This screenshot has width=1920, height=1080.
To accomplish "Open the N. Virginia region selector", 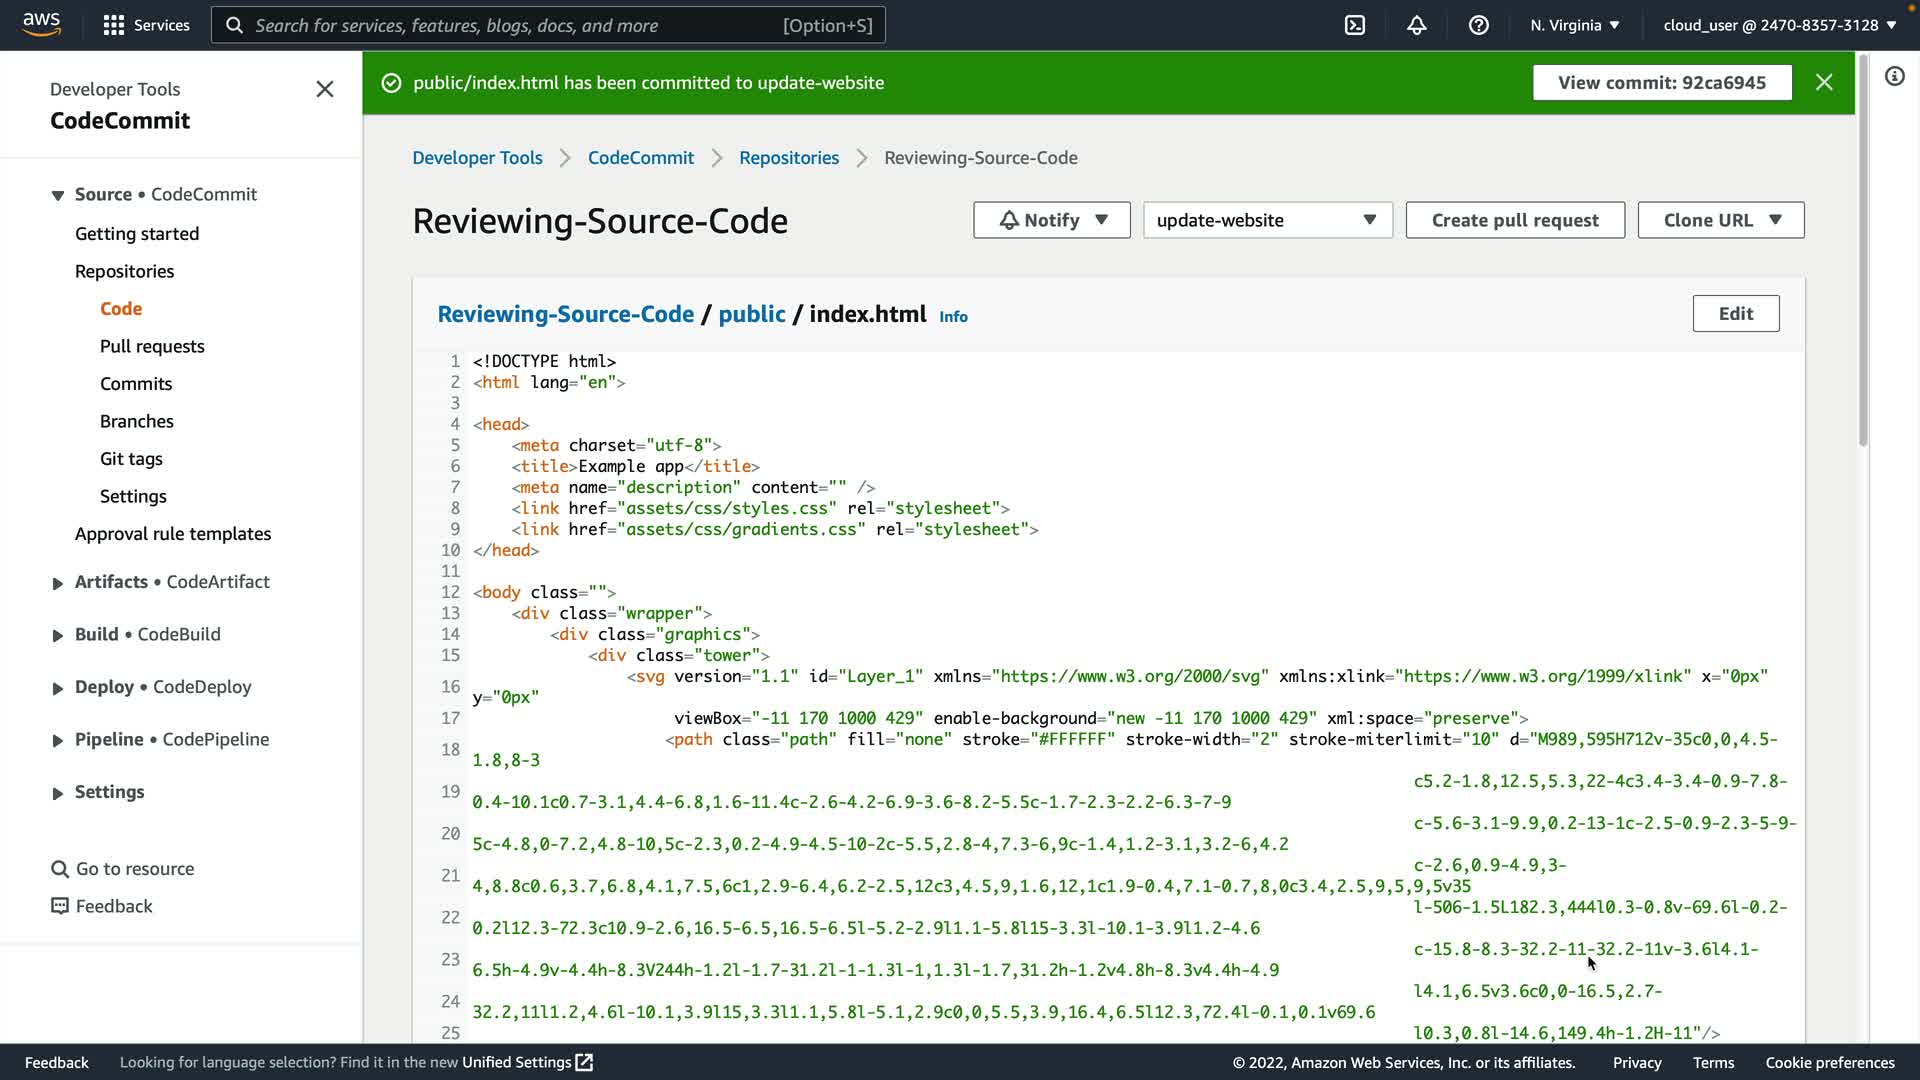I will (1574, 25).
